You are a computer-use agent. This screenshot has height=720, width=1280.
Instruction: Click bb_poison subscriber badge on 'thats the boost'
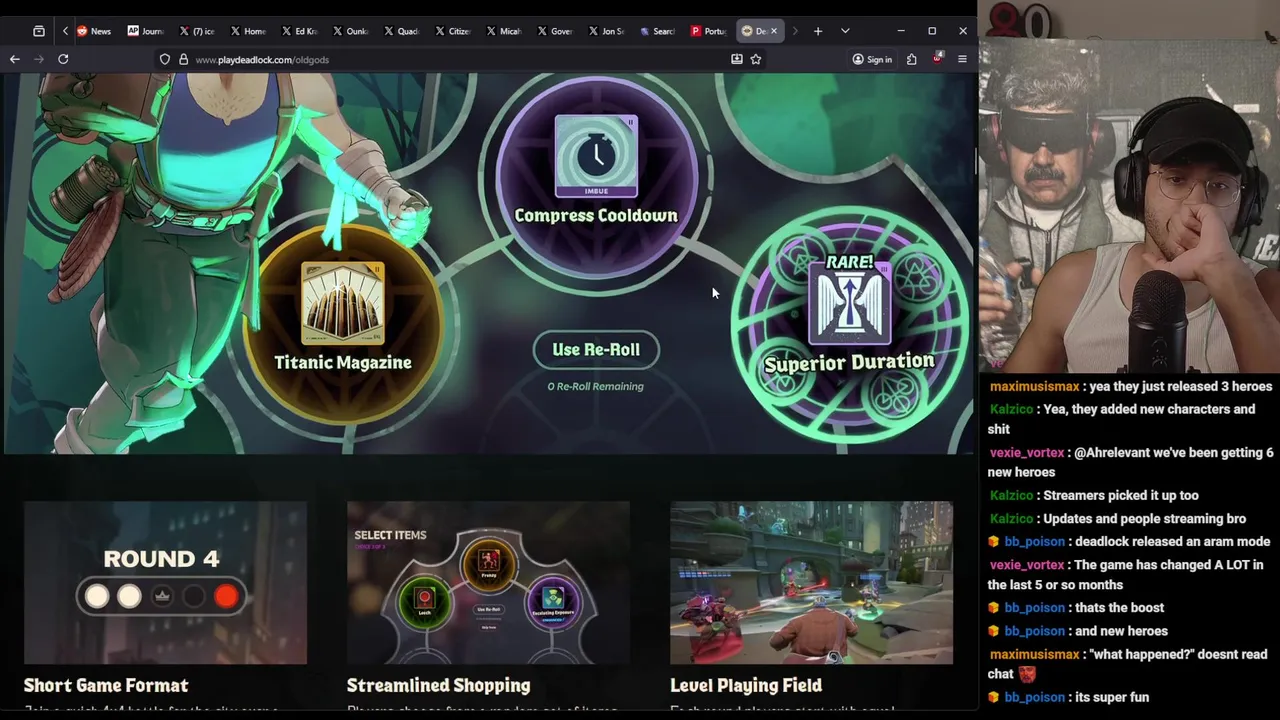pyautogui.click(x=994, y=608)
